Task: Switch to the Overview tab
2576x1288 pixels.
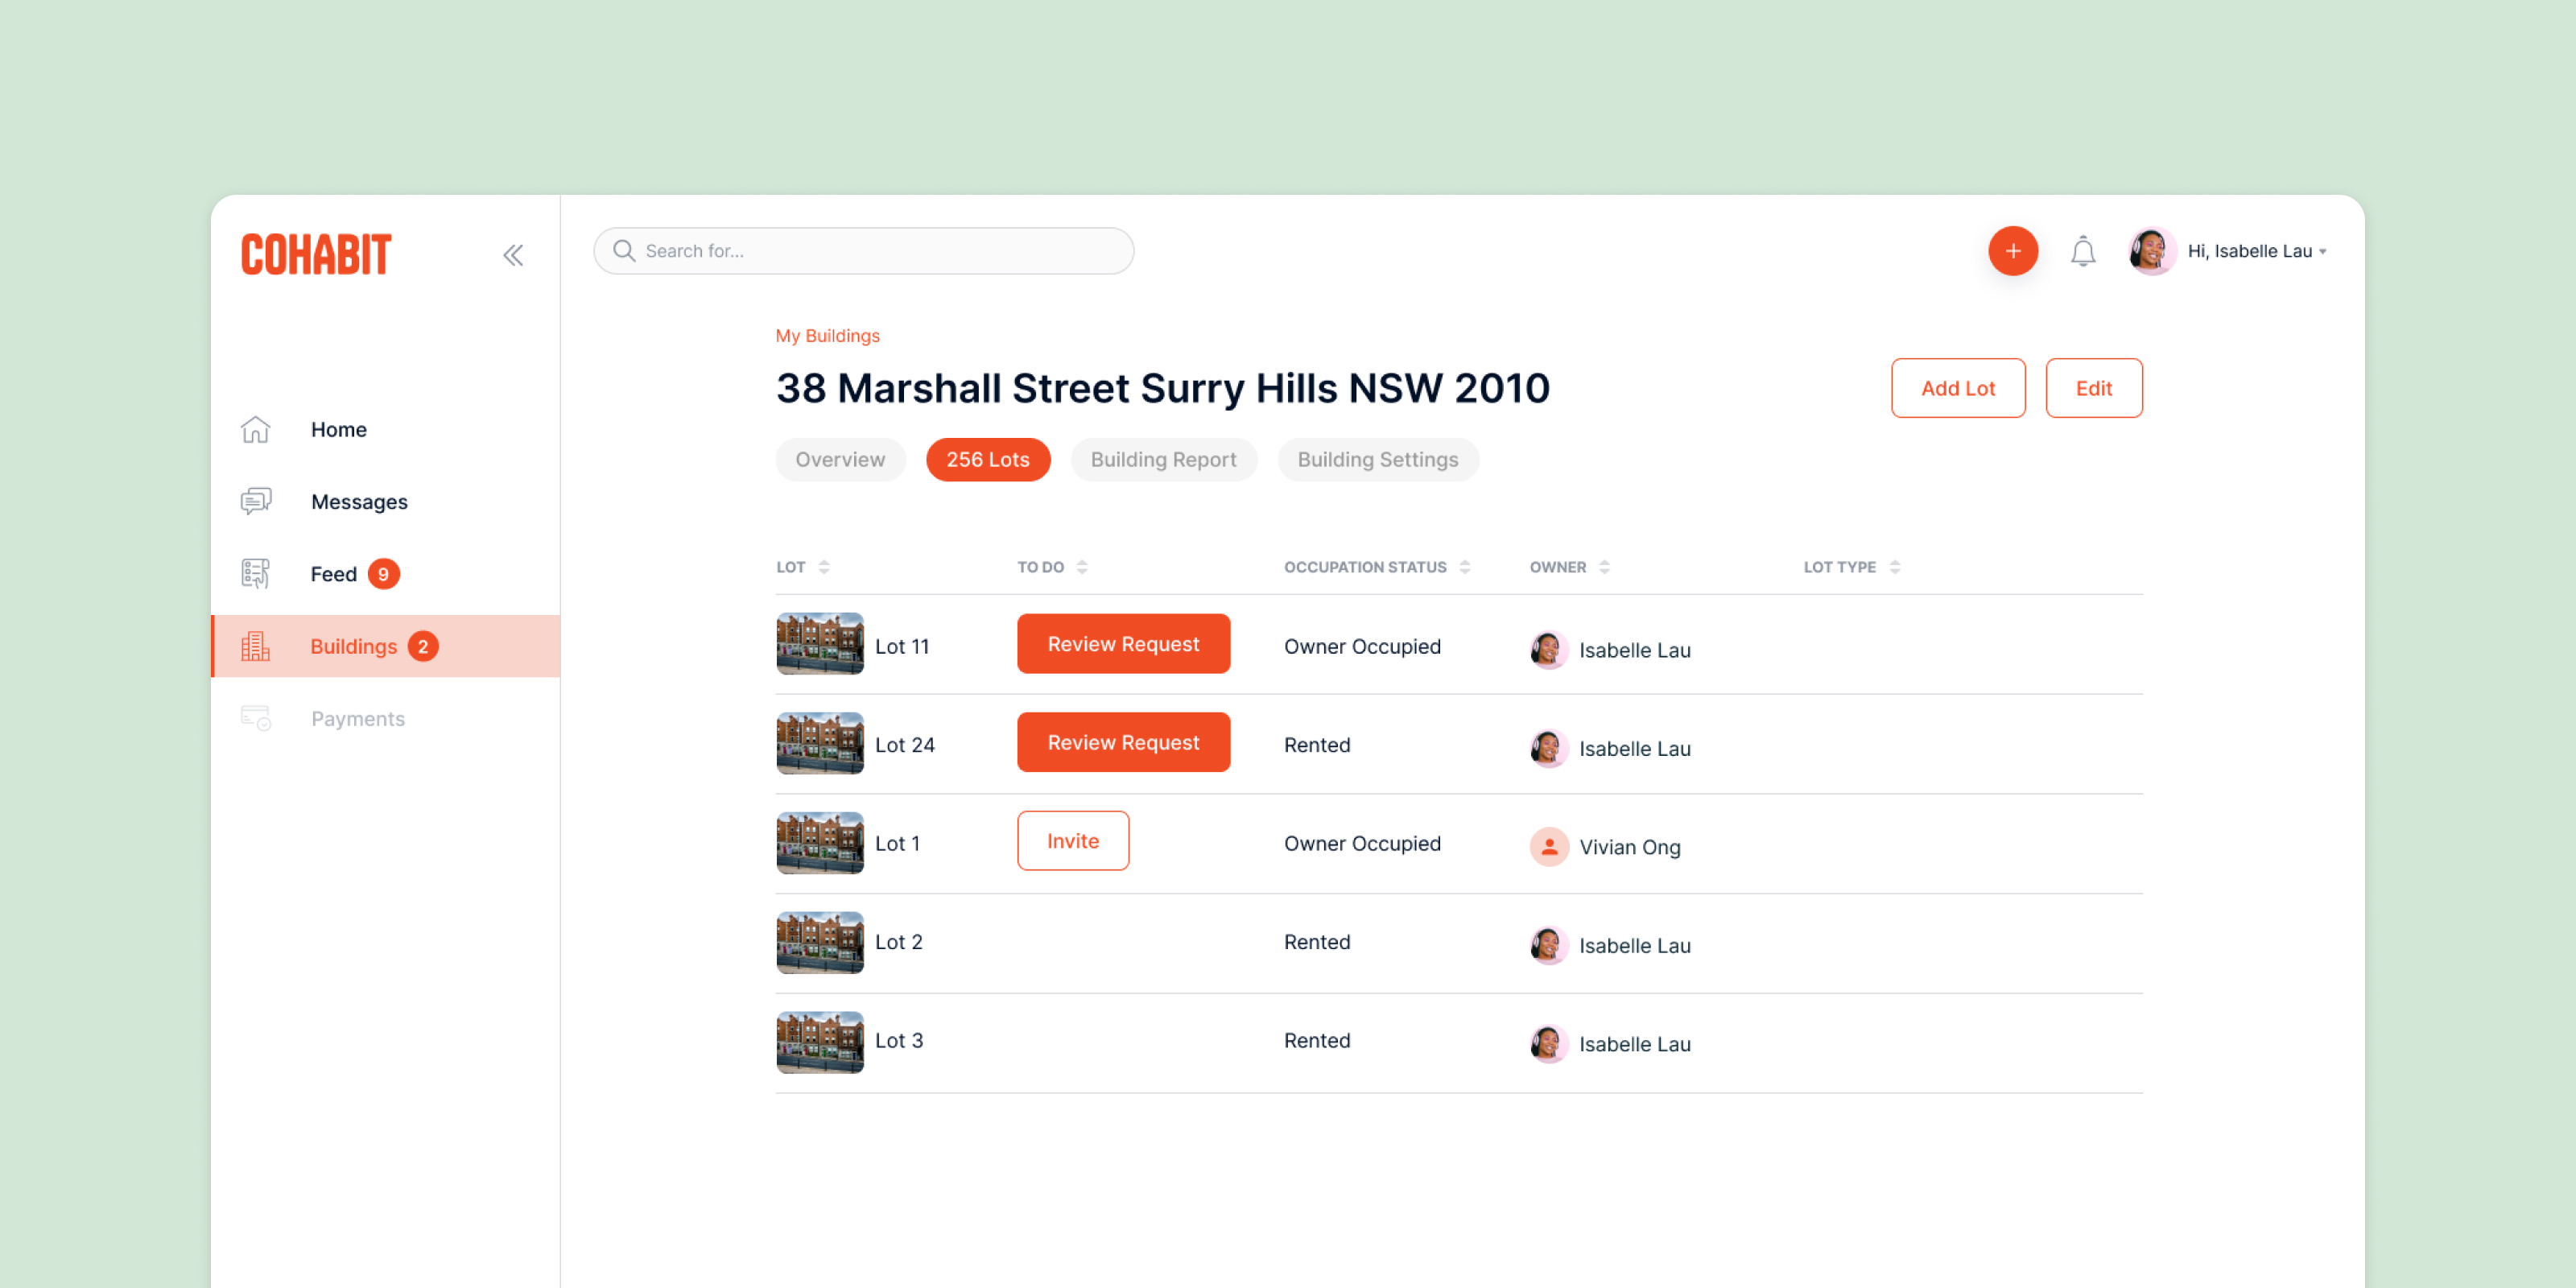Action: 840,459
